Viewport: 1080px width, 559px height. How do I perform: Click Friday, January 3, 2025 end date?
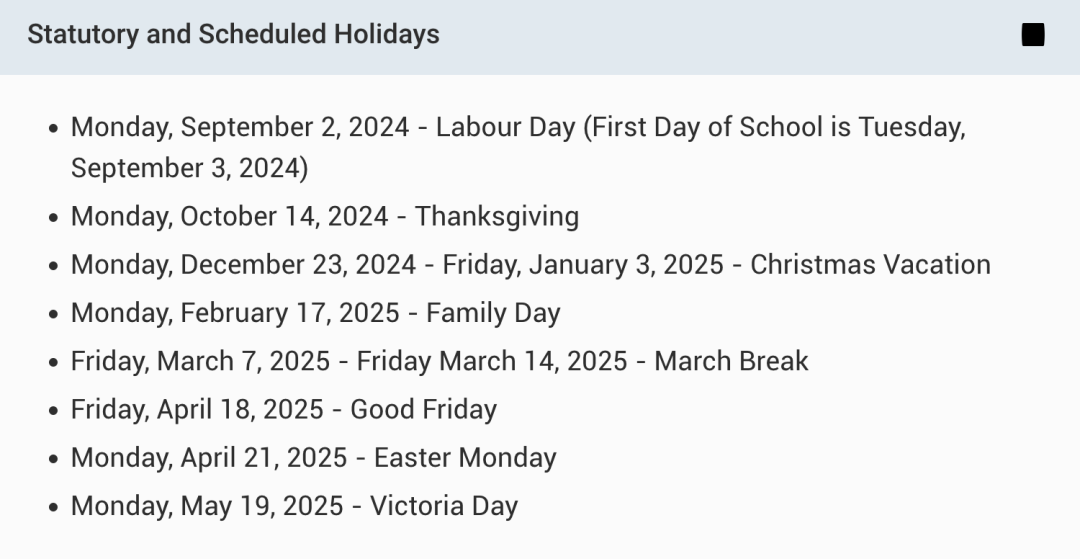(x=583, y=264)
